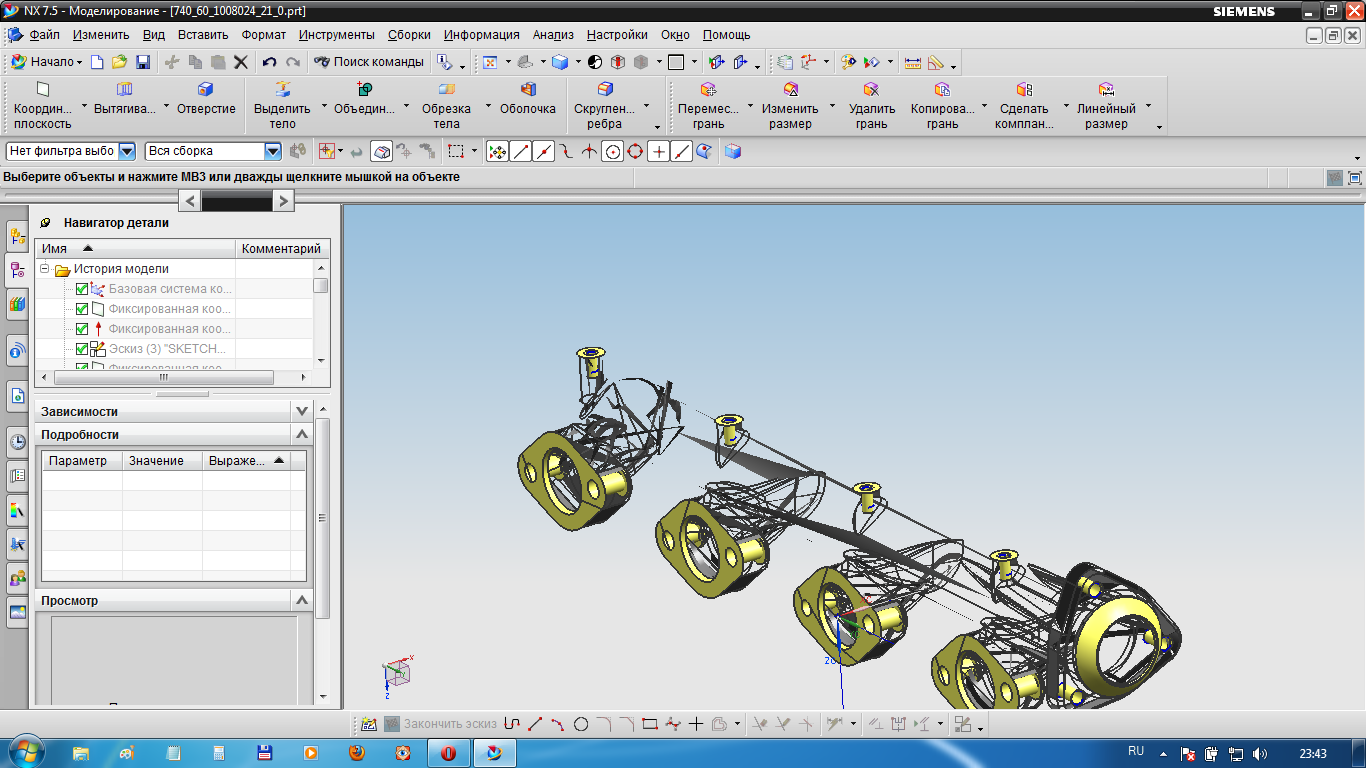Select the sketch Circle tool
1366x768 pixels.
coord(581,724)
